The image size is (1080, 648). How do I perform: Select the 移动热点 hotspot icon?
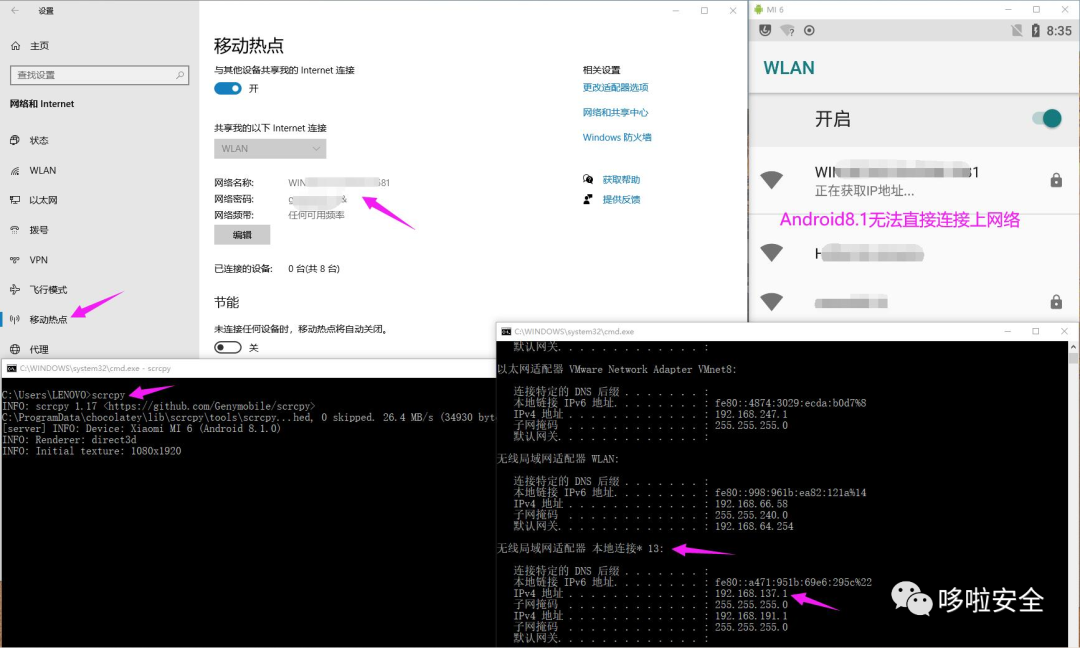15,320
